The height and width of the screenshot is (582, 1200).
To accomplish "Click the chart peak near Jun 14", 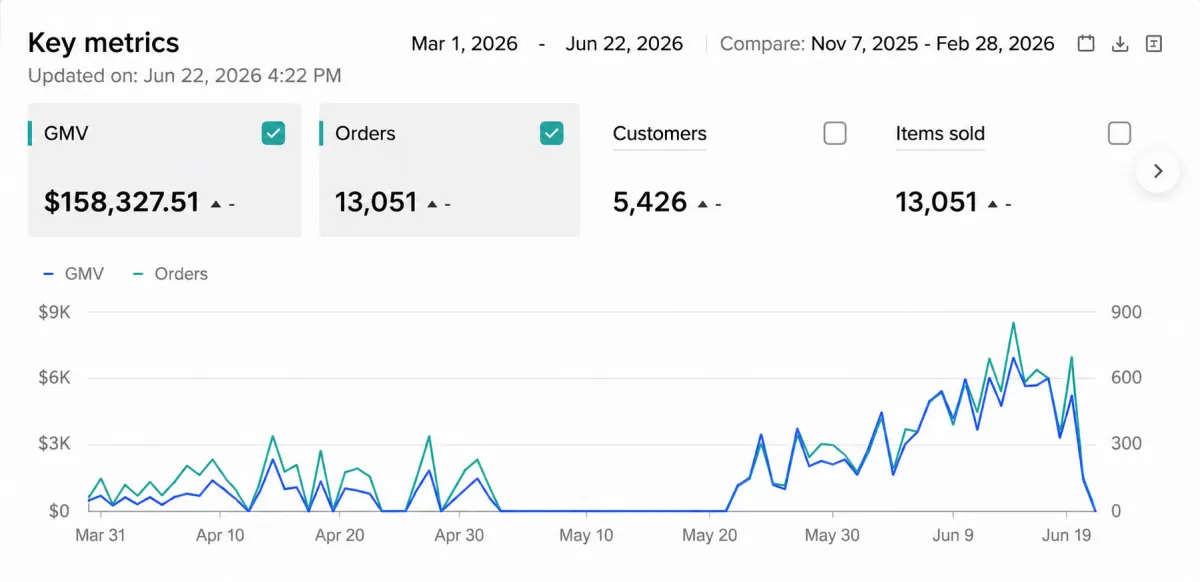I will tap(1014, 323).
